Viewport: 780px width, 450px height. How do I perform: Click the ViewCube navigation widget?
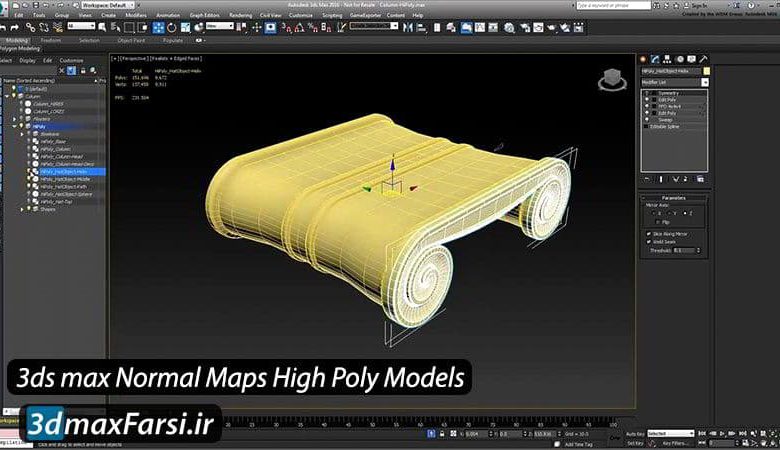[x=612, y=80]
